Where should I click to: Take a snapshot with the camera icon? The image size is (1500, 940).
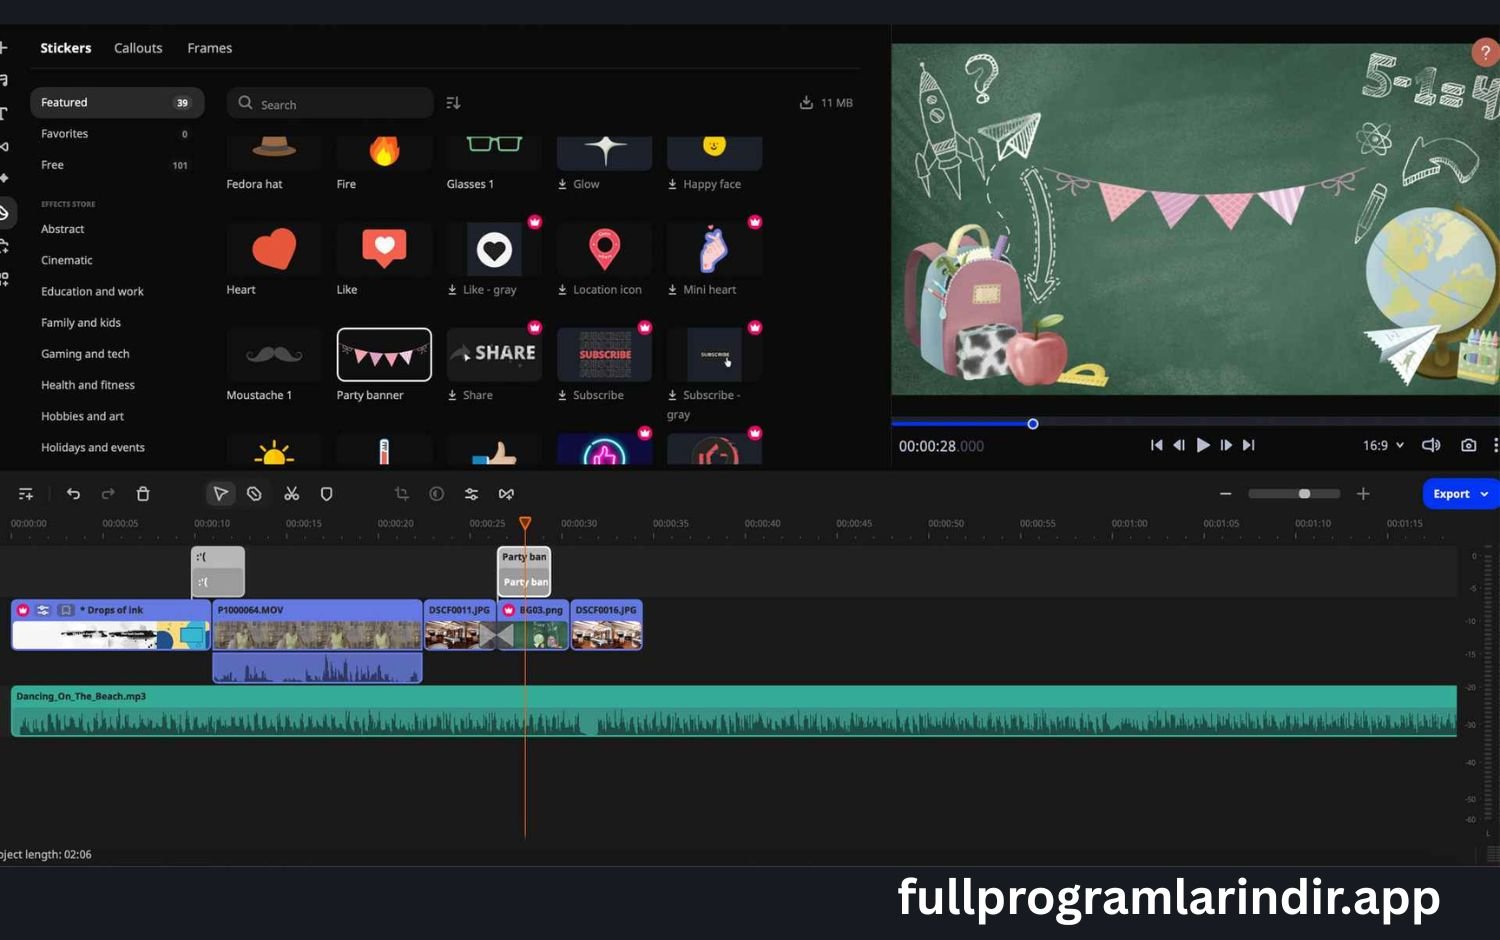(x=1469, y=445)
